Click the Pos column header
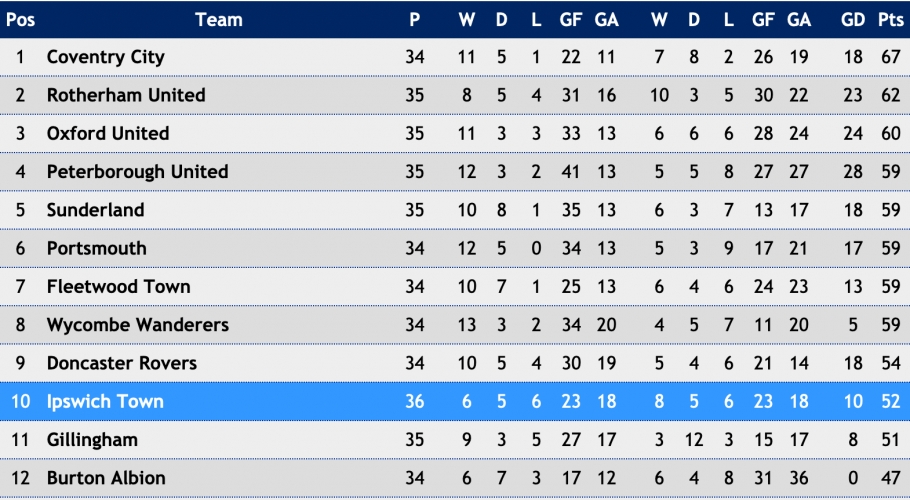This screenshot has width=910, height=500. tap(20, 20)
